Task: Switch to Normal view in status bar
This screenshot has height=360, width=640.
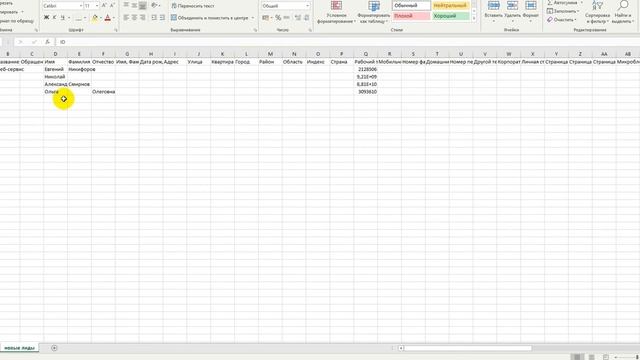Action: pyautogui.click(x=577, y=357)
